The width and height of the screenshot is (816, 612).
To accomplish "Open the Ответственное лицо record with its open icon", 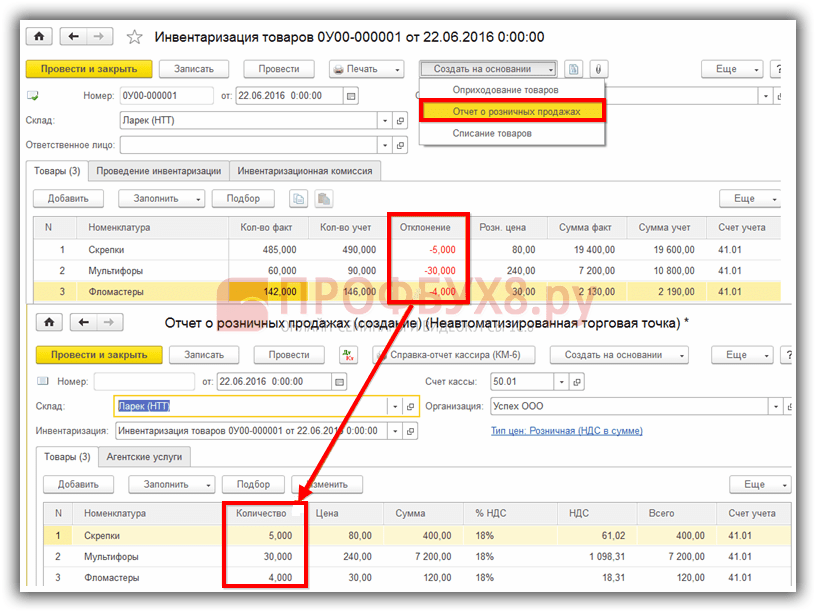I will pyautogui.click(x=400, y=145).
